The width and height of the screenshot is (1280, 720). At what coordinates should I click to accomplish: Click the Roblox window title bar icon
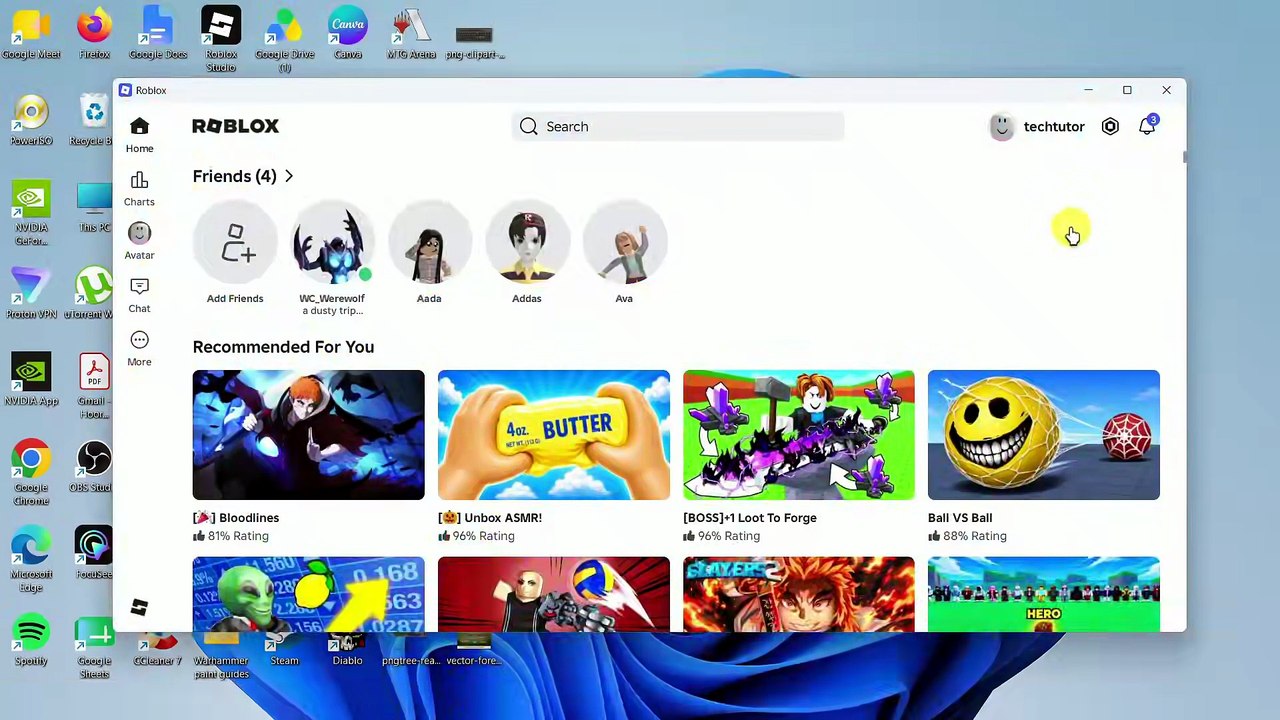tap(125, 90)
